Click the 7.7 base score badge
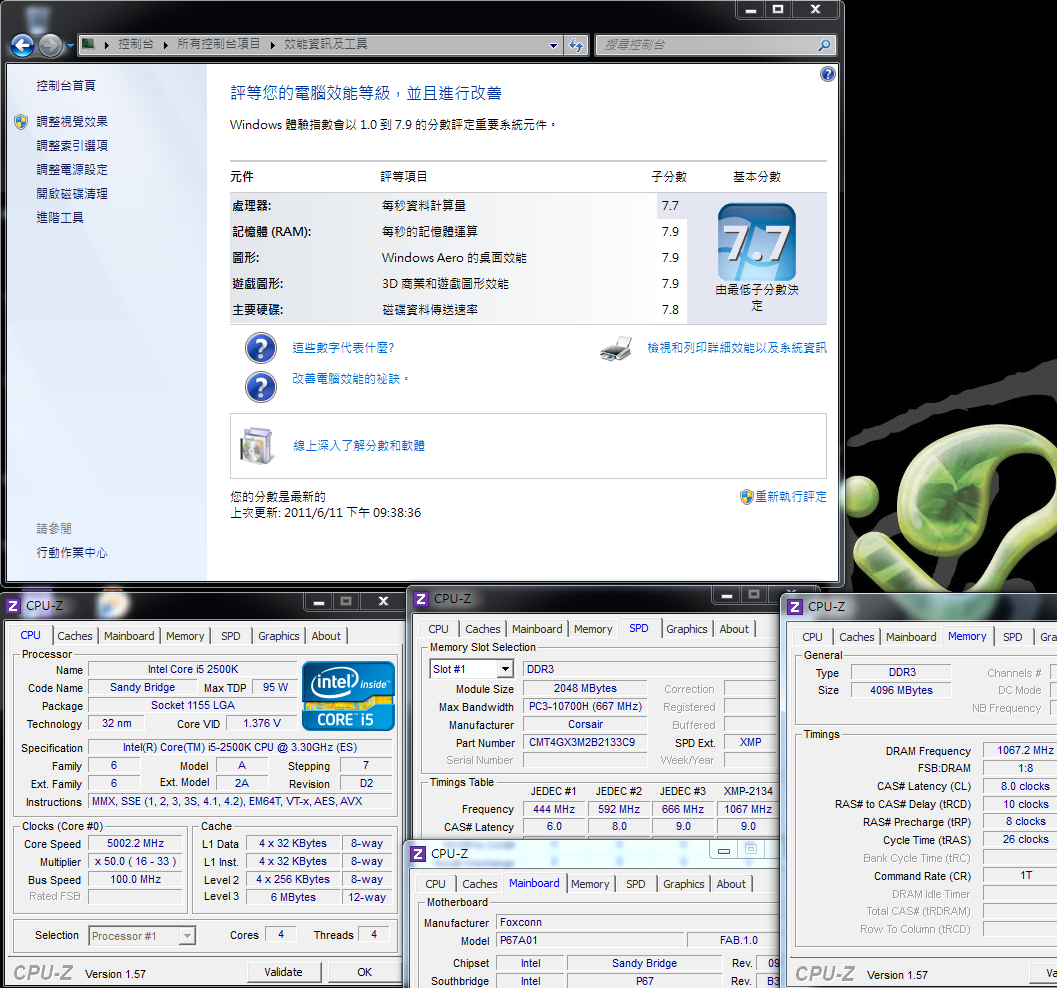The image size is (1057, 988). 756,242
